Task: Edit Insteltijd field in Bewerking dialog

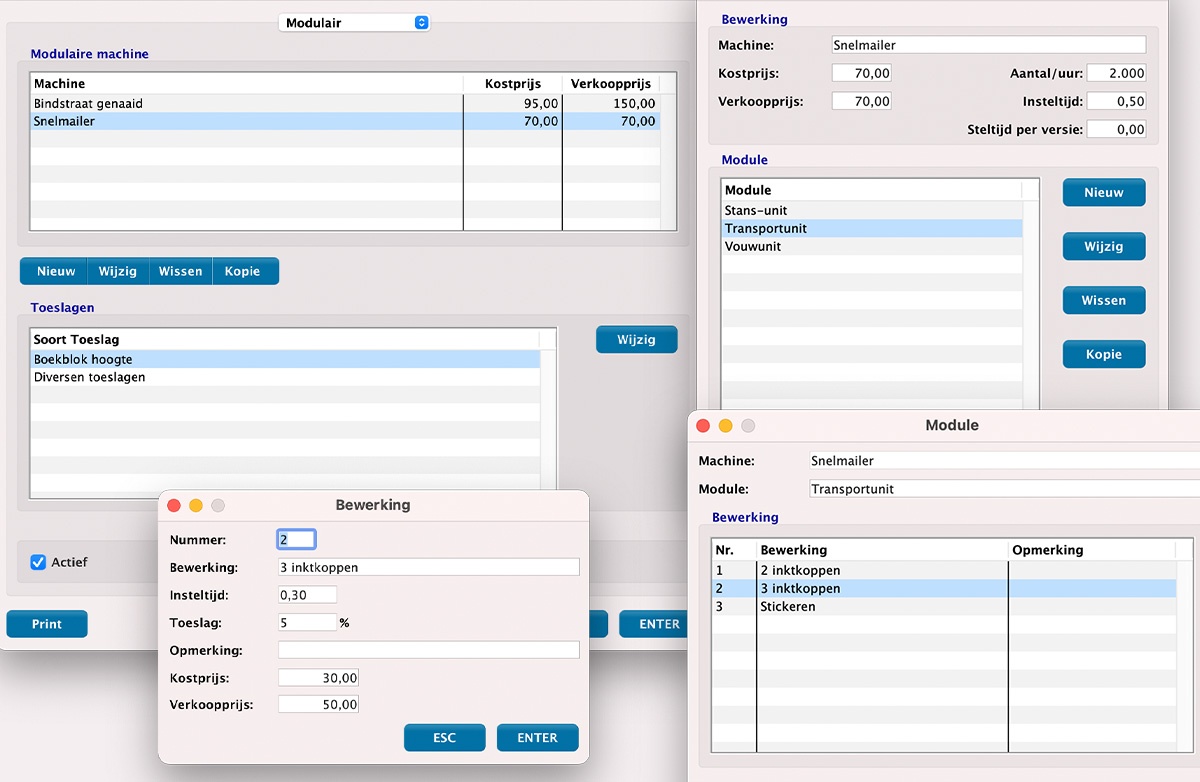Action: coord(307,595)
